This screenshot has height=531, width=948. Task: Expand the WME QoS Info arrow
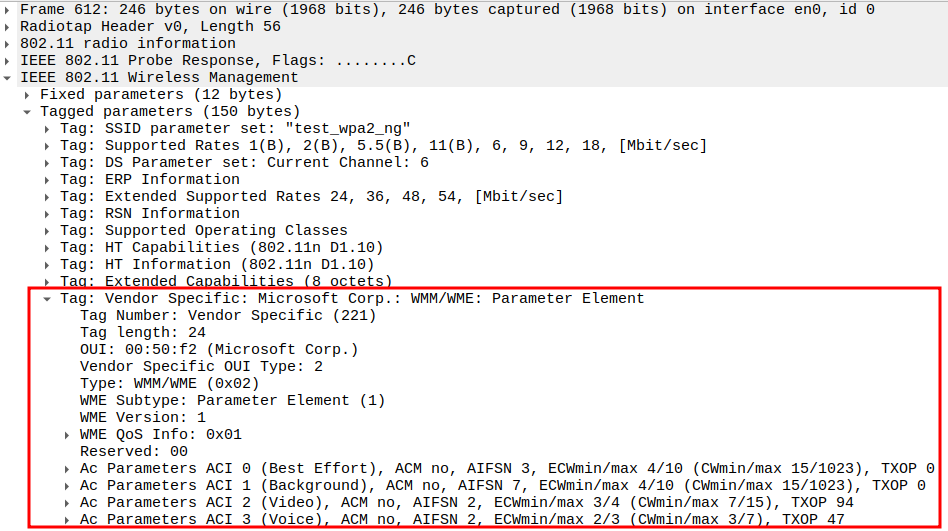click(x=67, y=434)
